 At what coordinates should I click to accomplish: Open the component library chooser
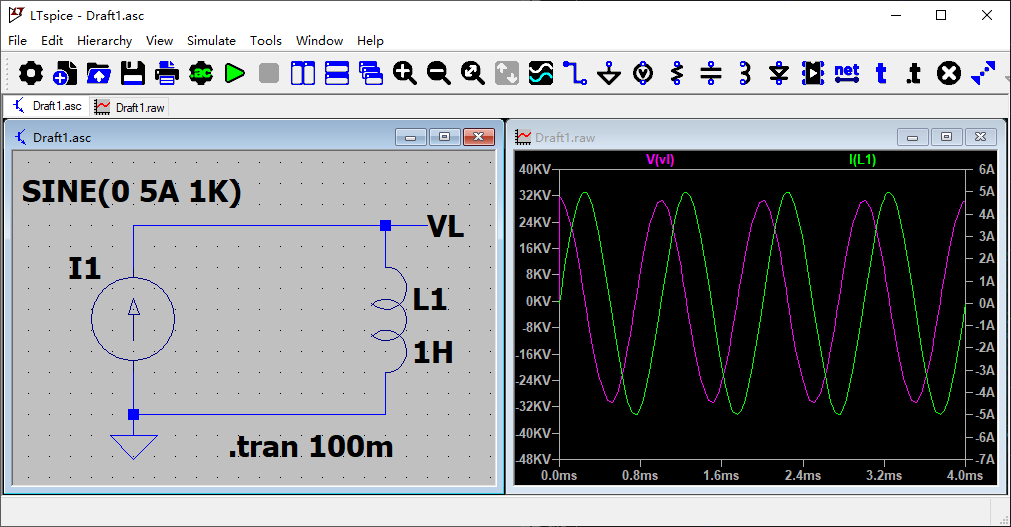pos(813,73)
